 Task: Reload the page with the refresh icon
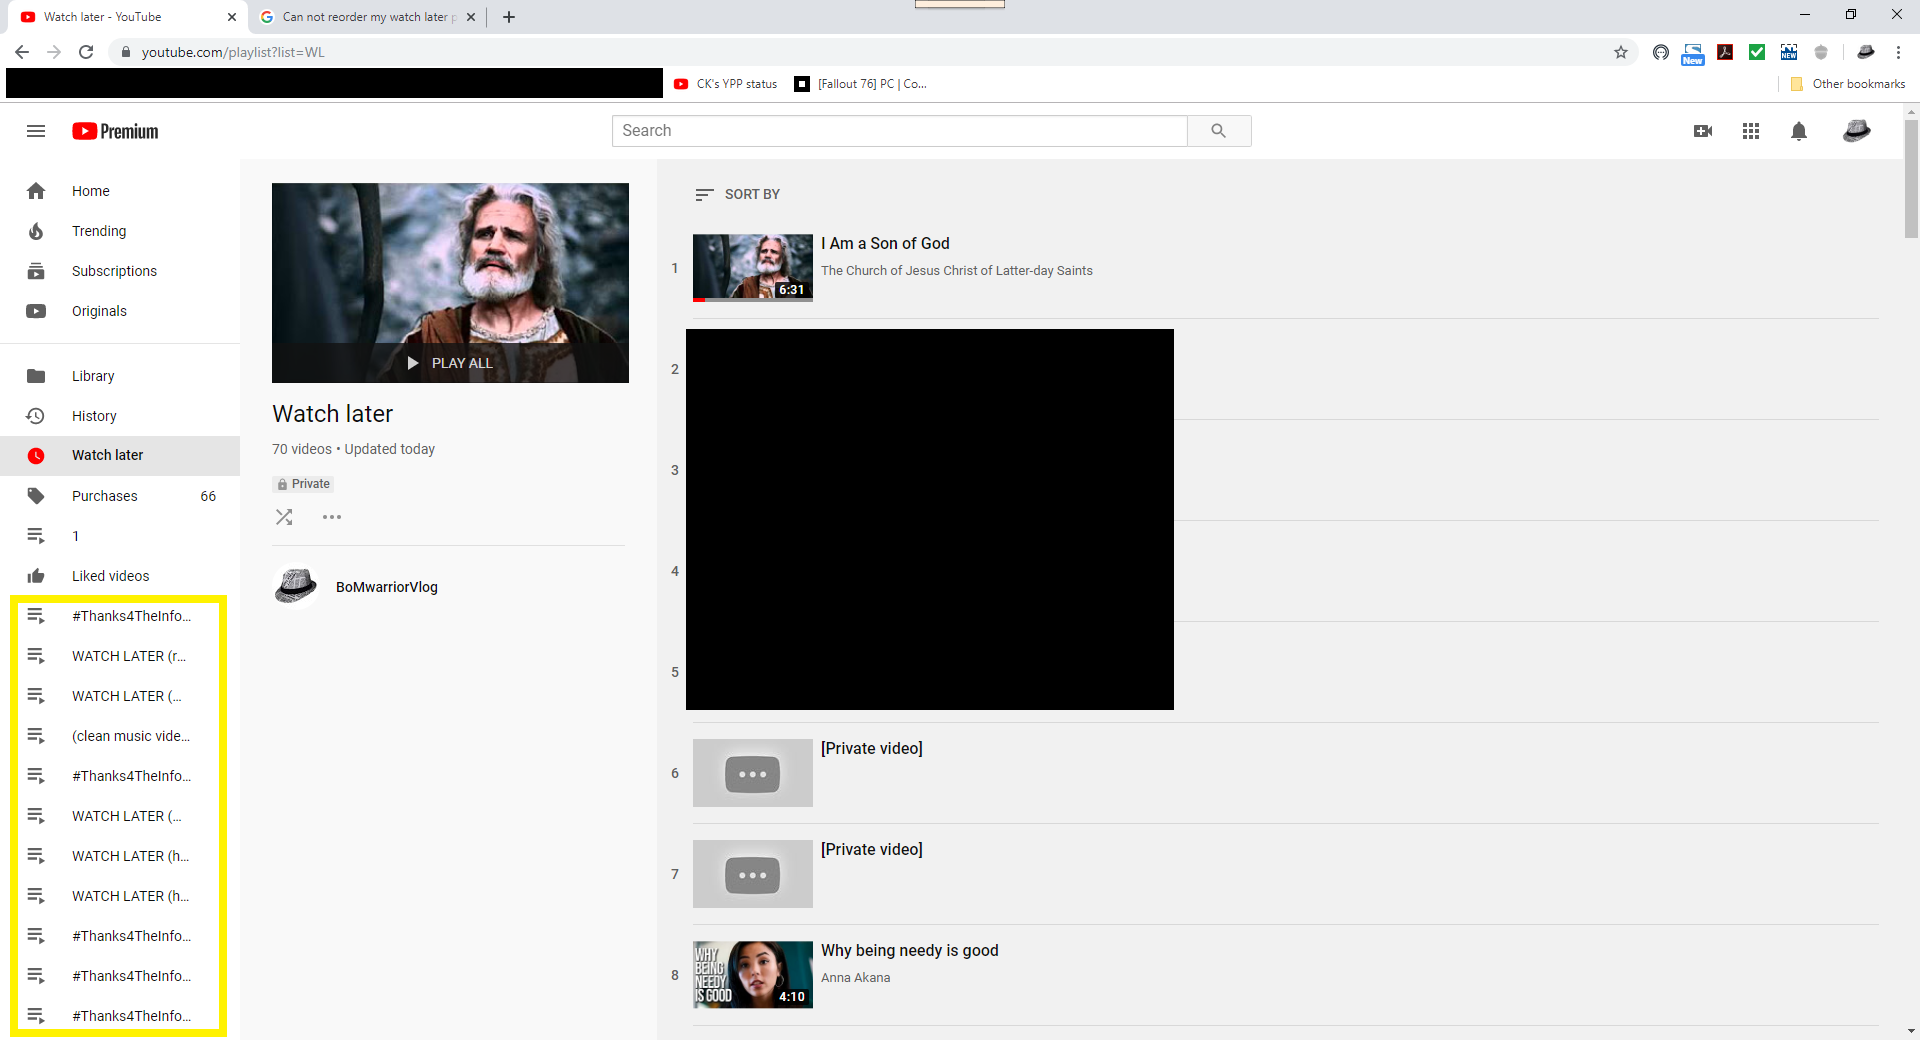tap(86, 52)
